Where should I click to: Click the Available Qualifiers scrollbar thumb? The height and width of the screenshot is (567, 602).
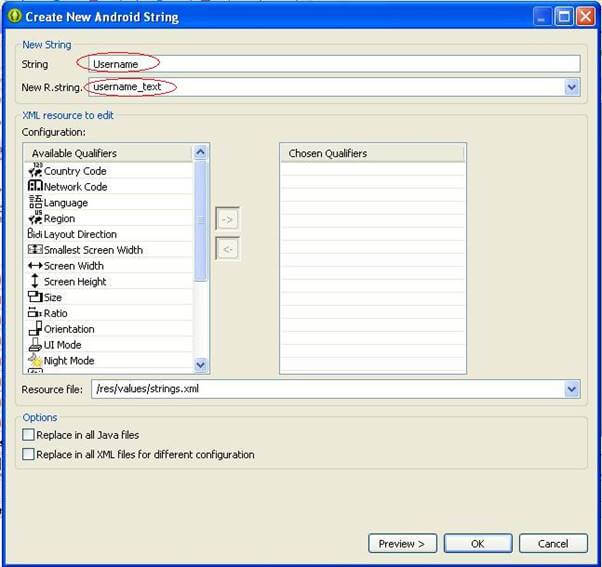coord(200,221)
